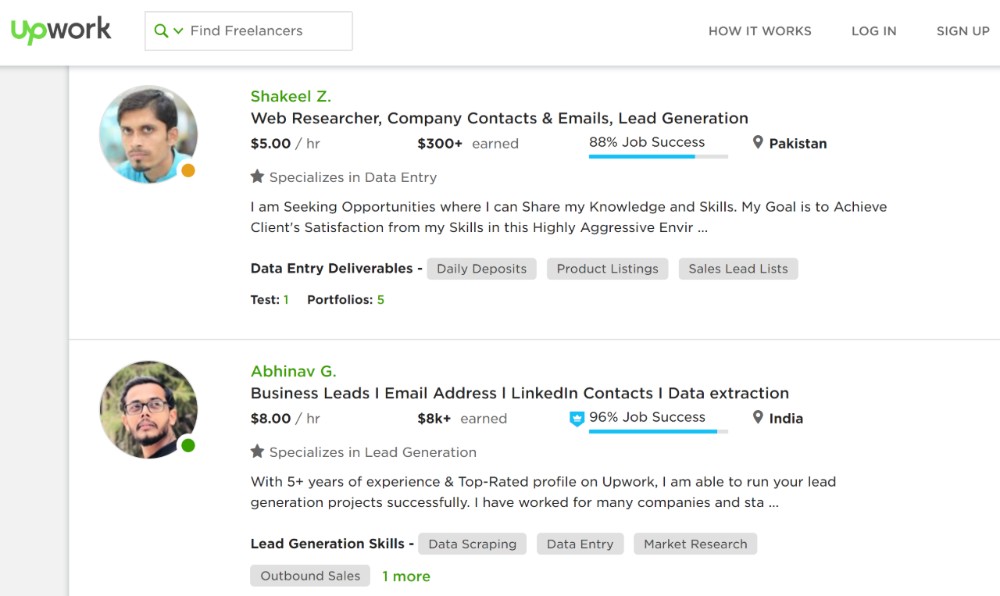Open the HOW IT WORKS menu item
The width and height of the screenshot is (1000, 596).
(760, 31)
